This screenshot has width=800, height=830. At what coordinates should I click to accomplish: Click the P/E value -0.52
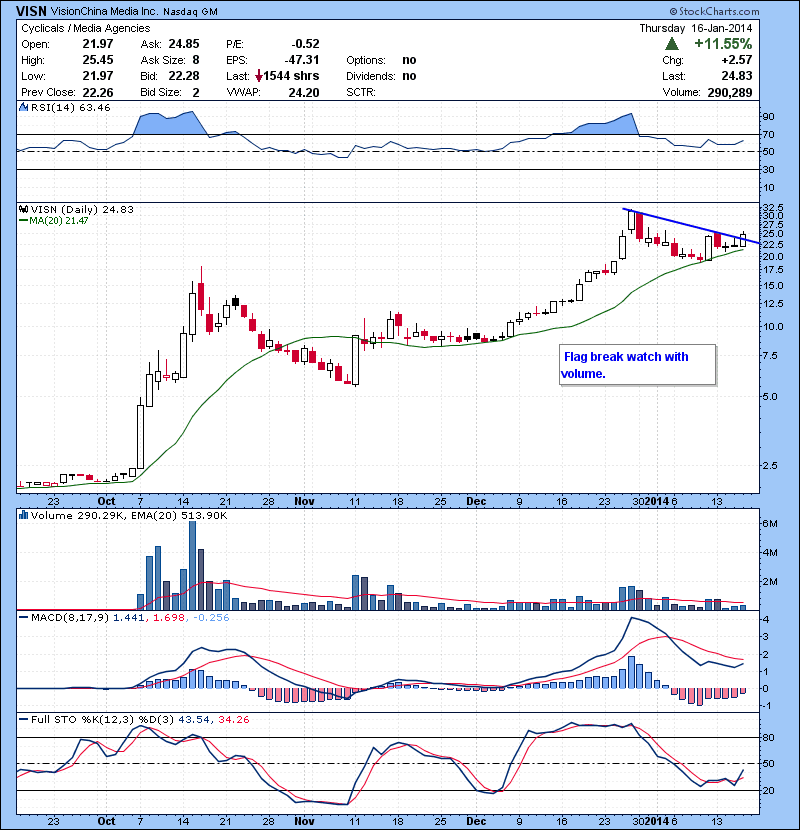[x=305, y=44]
